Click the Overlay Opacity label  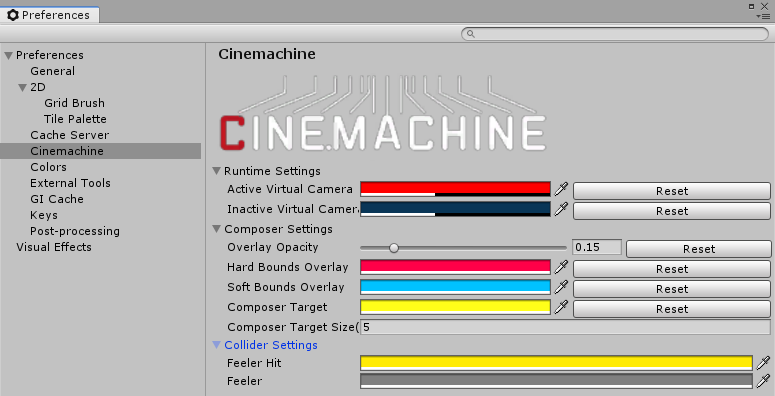click(x=272, y=247)
